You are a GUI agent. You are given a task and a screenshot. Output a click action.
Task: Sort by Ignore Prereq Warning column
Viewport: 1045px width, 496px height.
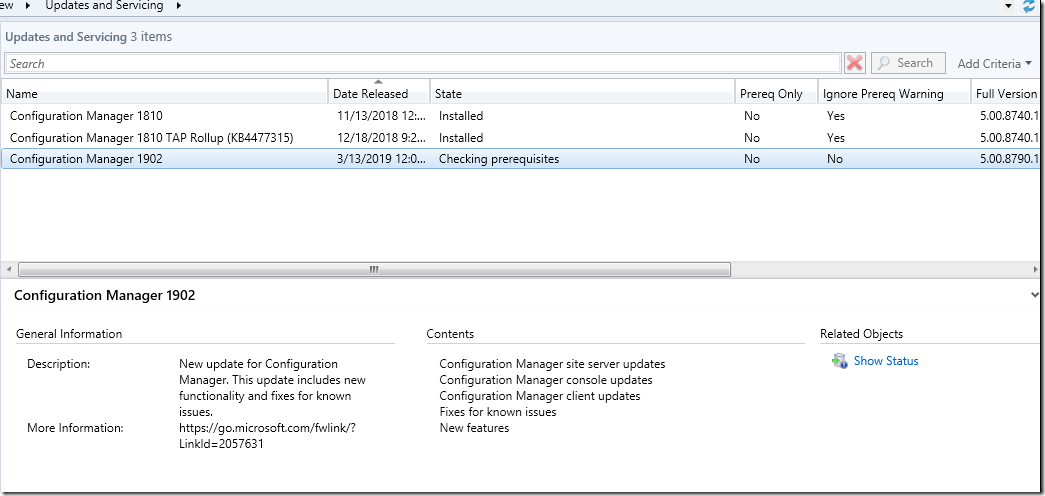[x=894, y=93]
